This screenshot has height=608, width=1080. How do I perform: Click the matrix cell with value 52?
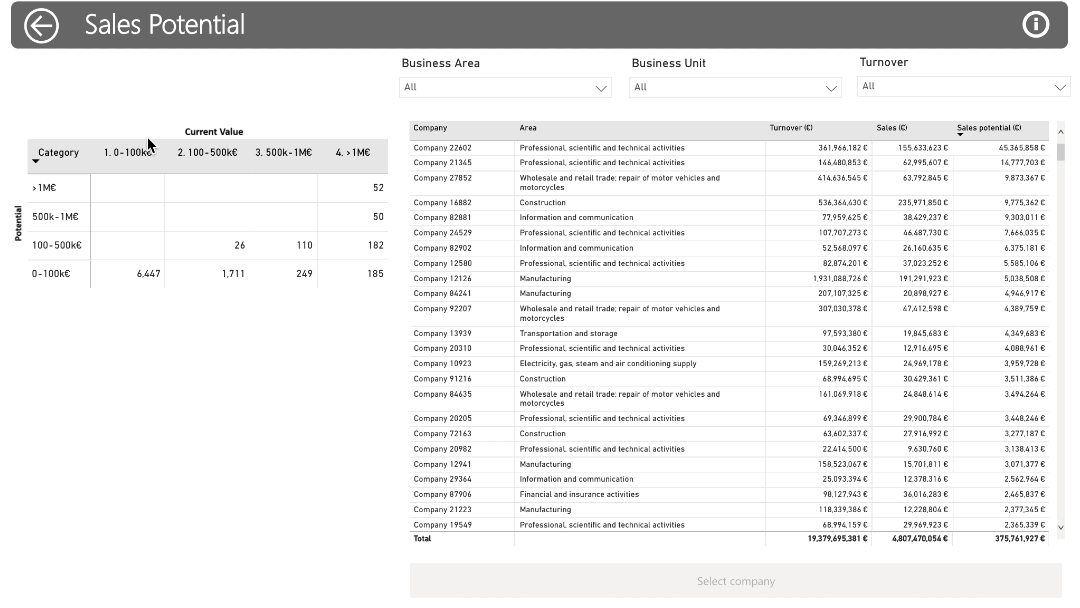click(353, 188)
